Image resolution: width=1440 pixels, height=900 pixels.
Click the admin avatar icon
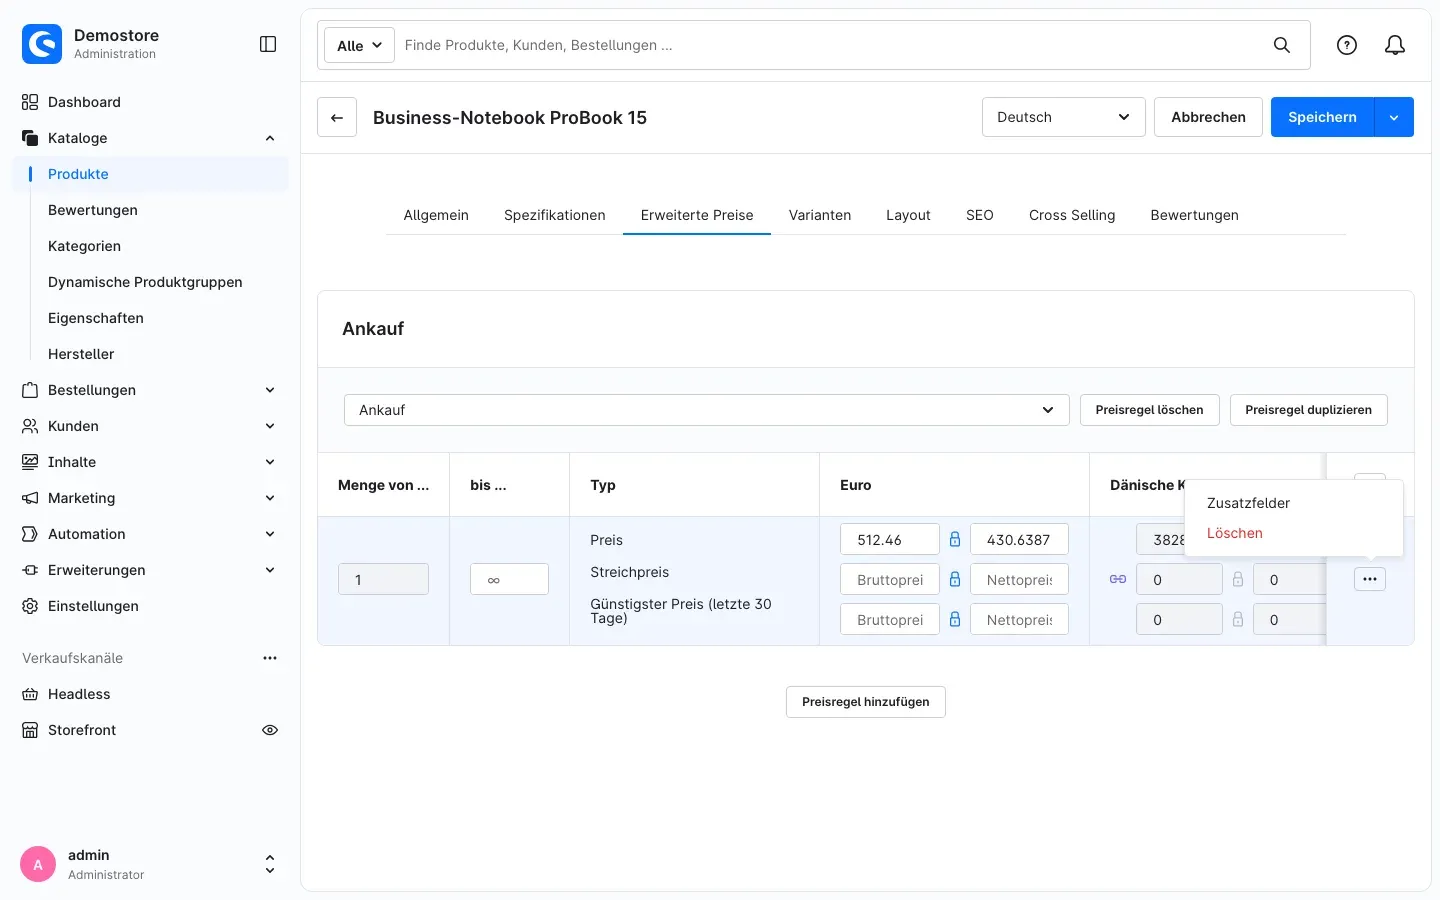38,864
